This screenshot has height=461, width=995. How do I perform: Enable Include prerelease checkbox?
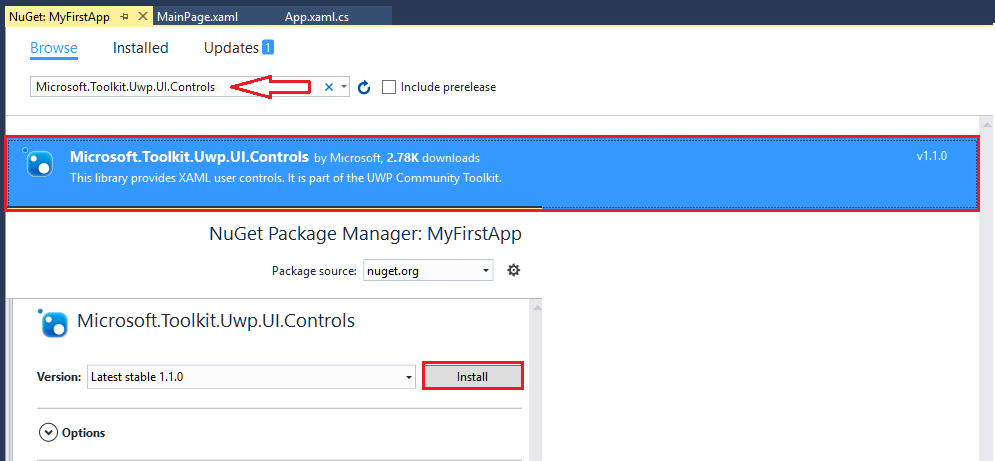pyautogui.click(x=389, y=87)
